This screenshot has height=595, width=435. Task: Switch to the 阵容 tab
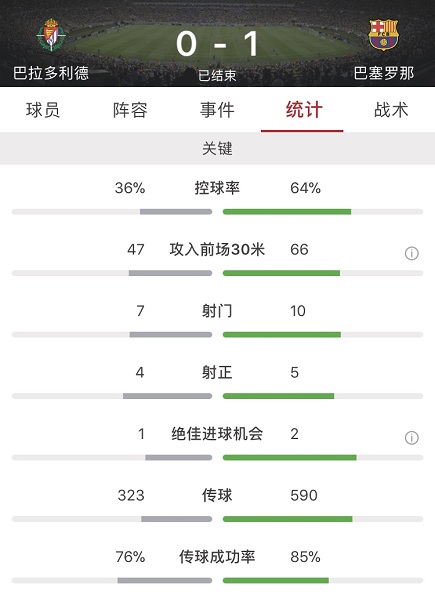pyautogui.click(x=130, y=110)
